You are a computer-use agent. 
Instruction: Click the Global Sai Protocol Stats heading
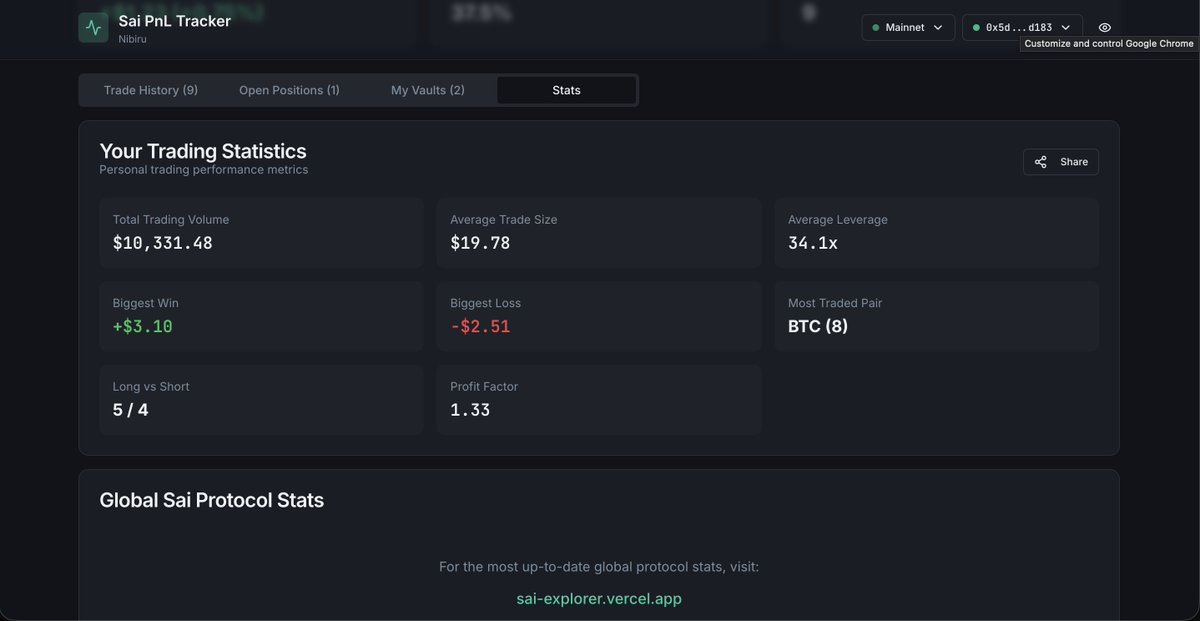coord(212,500)
